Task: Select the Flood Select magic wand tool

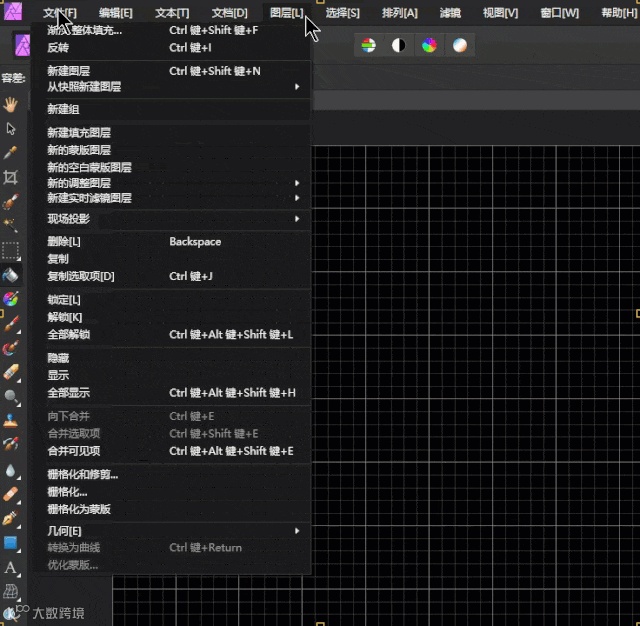Action: pos(10,225)
